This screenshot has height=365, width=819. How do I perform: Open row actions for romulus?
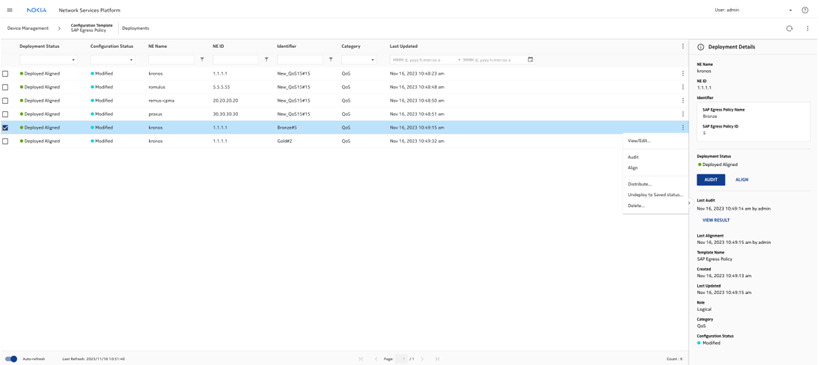[x=683, y=87]
